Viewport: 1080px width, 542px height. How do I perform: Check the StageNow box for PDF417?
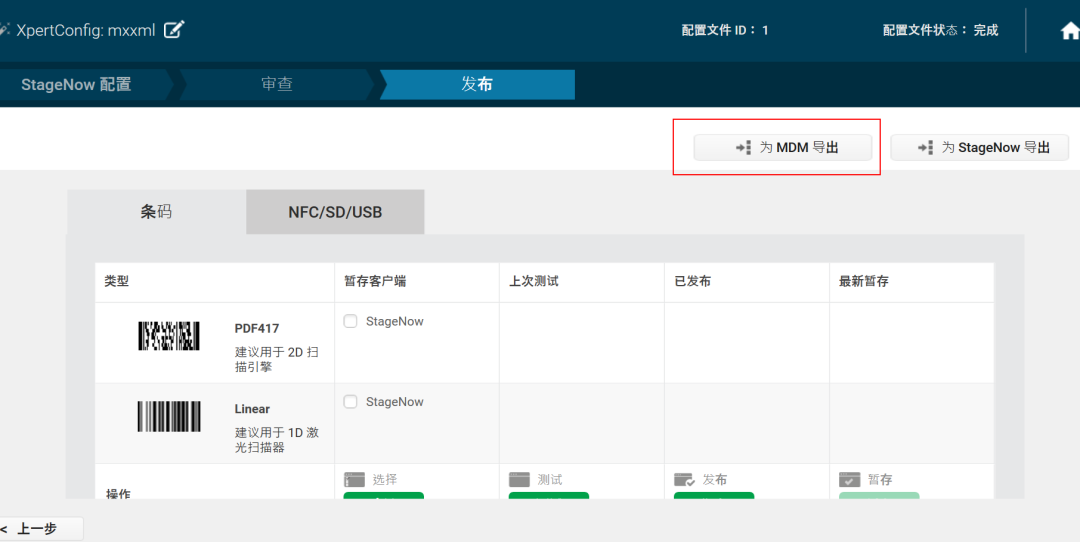[350, 322]
